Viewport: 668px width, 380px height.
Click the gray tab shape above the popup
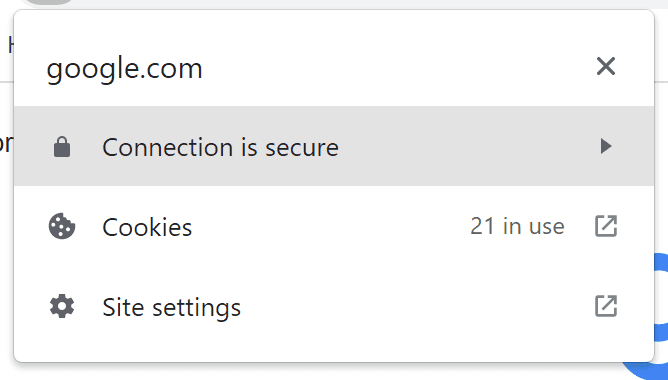tap(49, 2)
